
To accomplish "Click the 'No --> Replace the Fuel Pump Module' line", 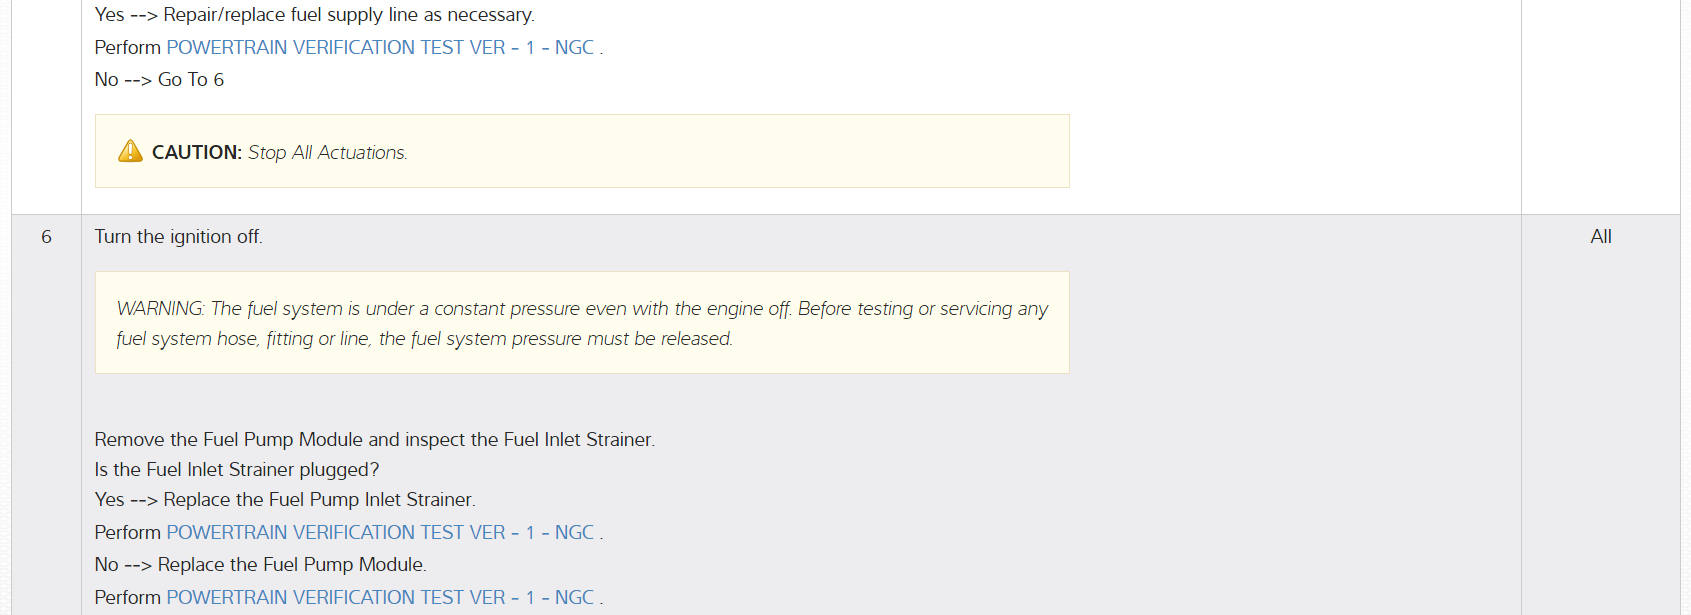I will [x=260, y=565].
